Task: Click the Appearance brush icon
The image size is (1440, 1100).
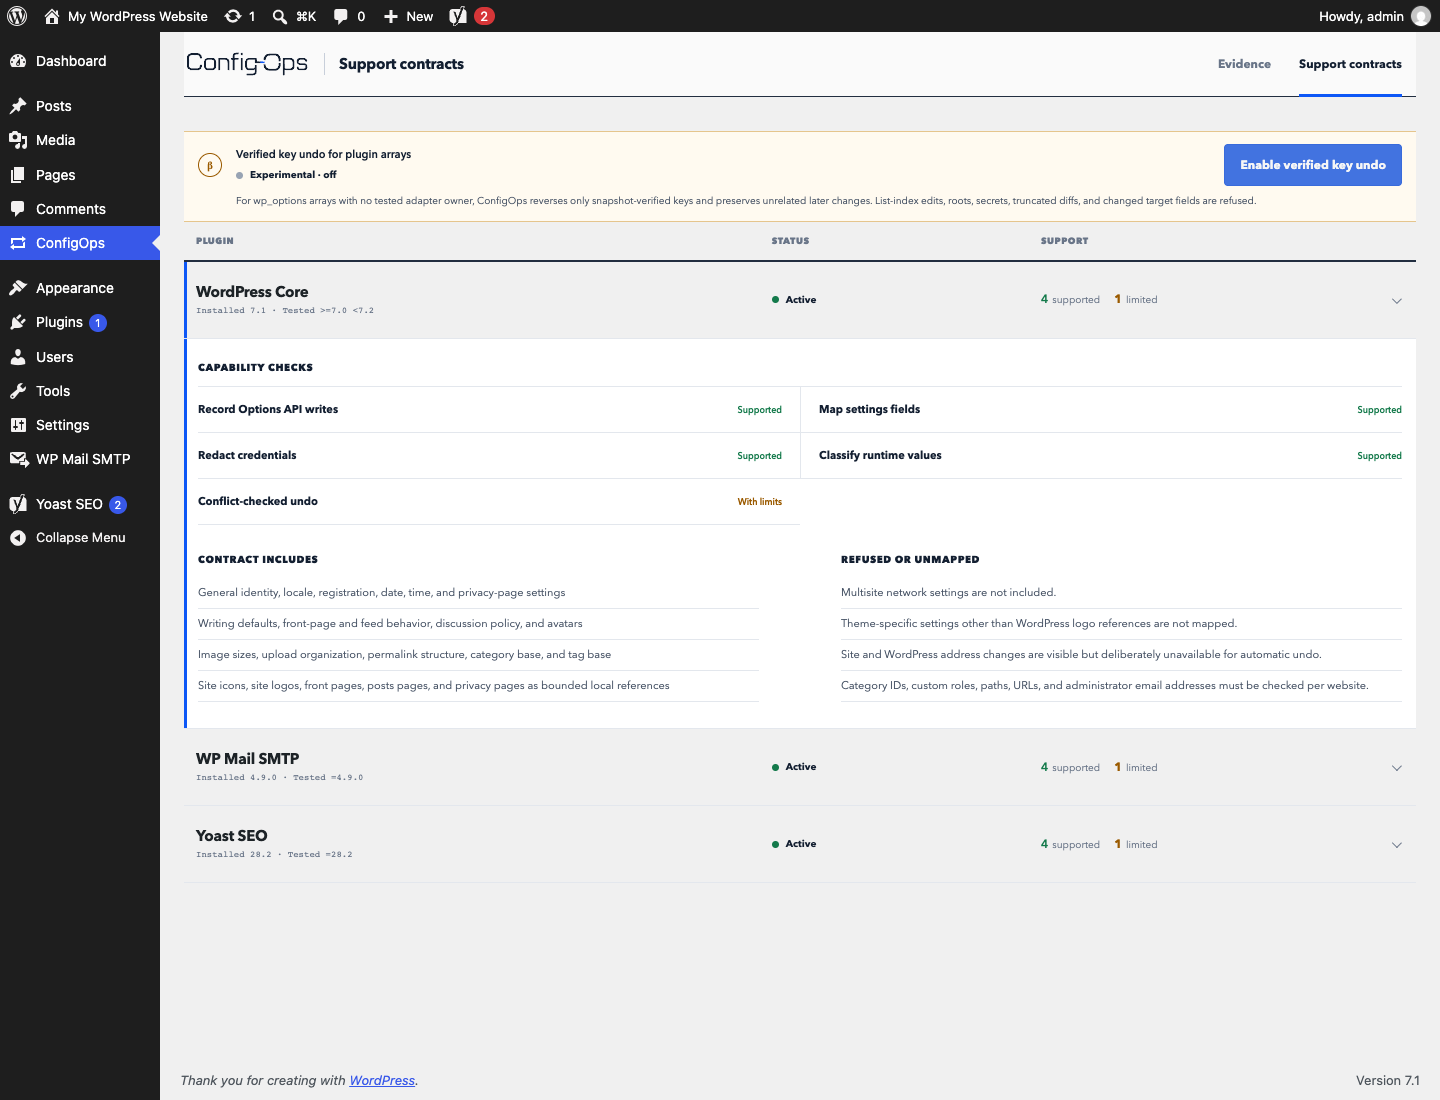Action: coord(18,288)
